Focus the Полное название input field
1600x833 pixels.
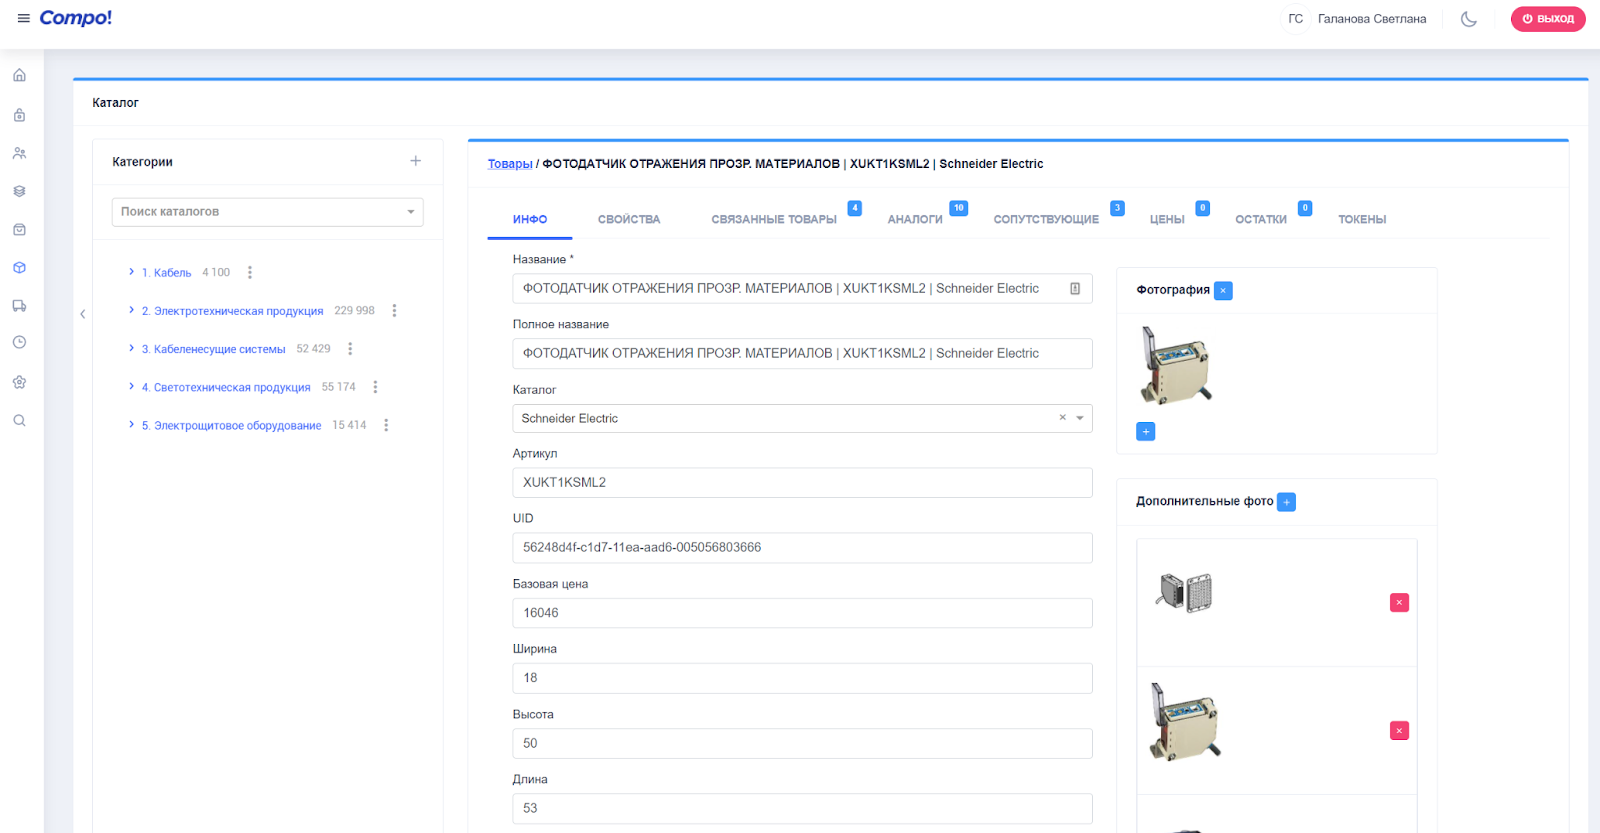pyautogui.click(x=802, y=354)
